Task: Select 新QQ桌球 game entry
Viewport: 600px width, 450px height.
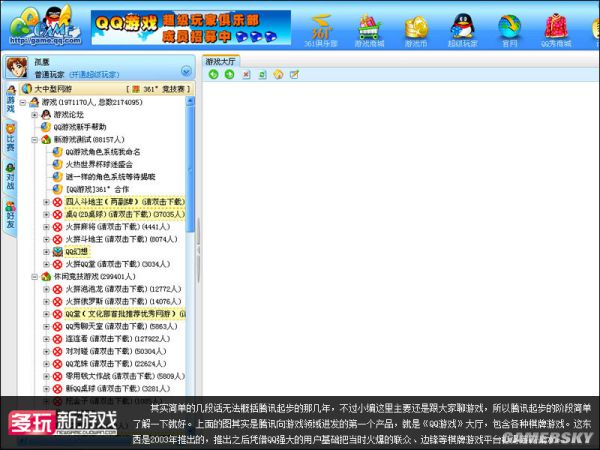Action: (x=118, y=388)
